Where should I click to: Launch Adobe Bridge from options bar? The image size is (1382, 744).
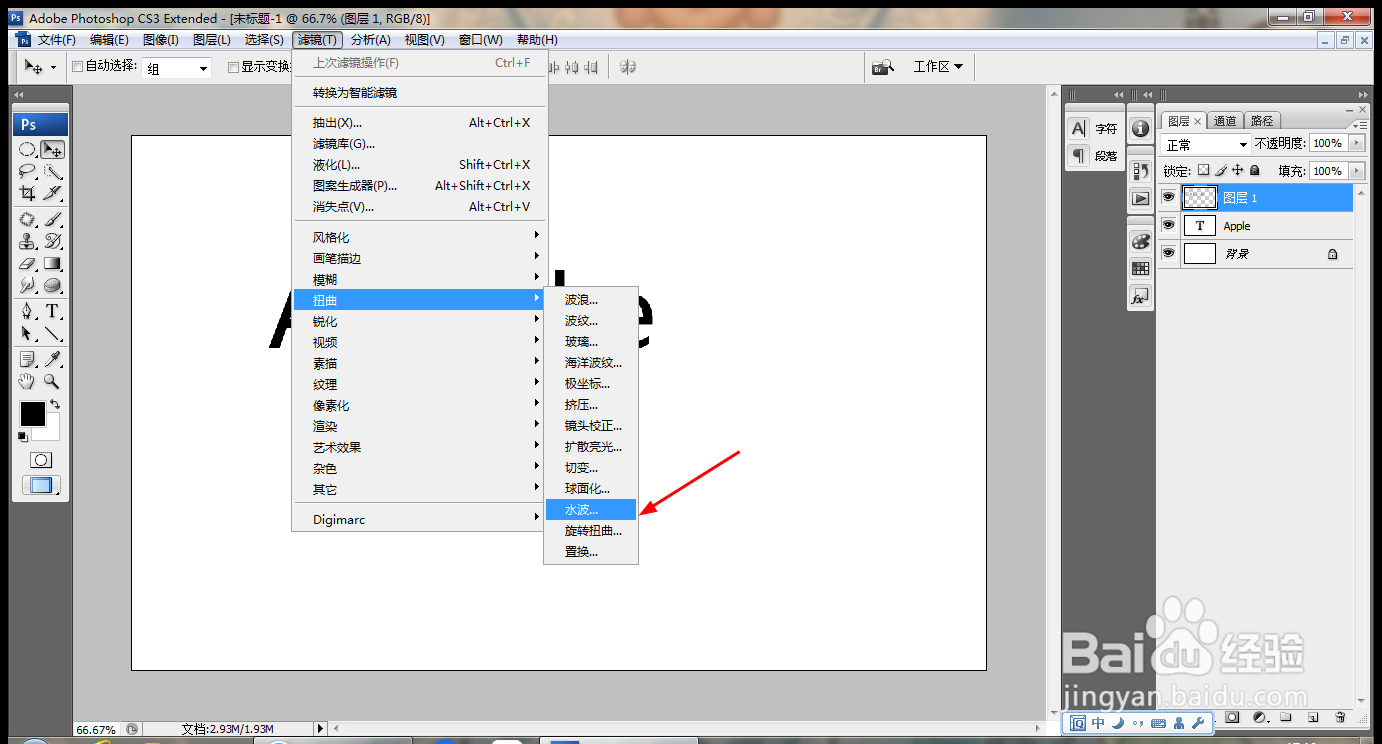pos(881,67)
